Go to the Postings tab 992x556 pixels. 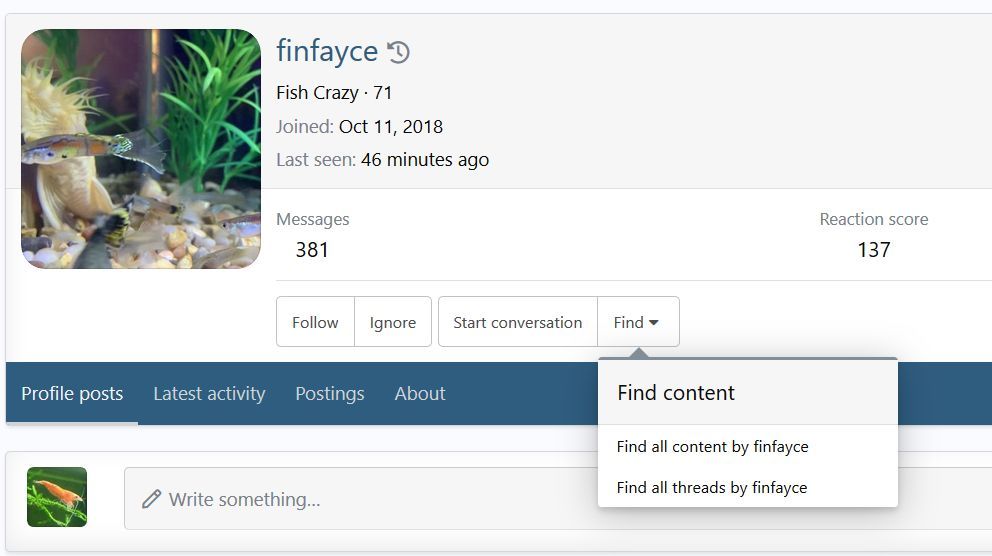tap(330, 393)
